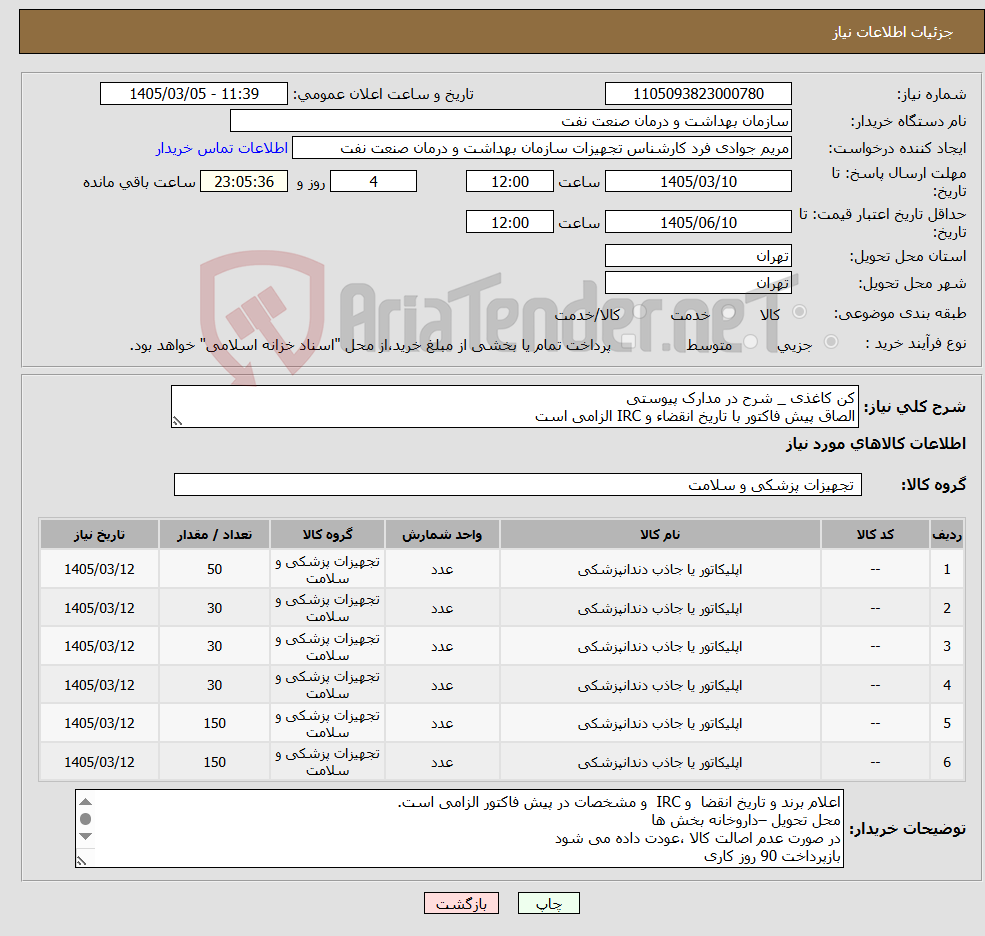Click the کد کالا column header
Screen dimensions: 985x936
pos(875,535)
